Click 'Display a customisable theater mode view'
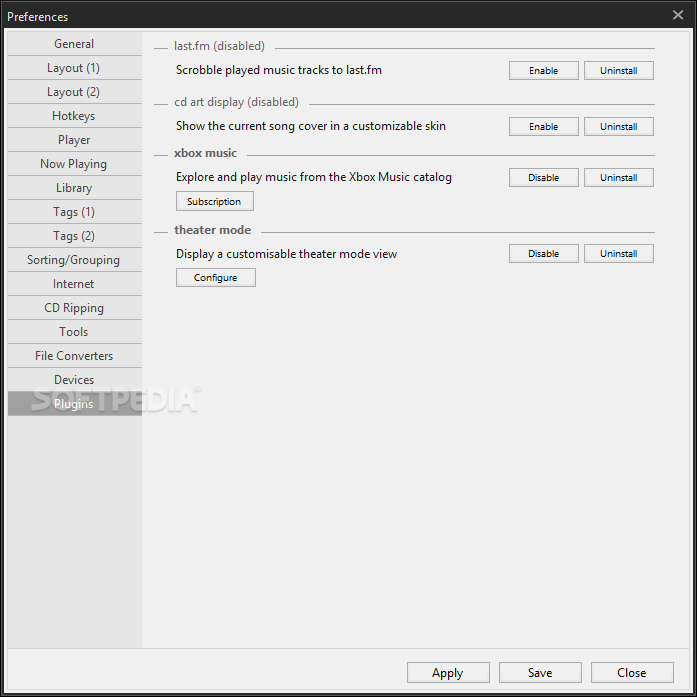The width and height of the screenshot is (697, 697). coord(286,254)
